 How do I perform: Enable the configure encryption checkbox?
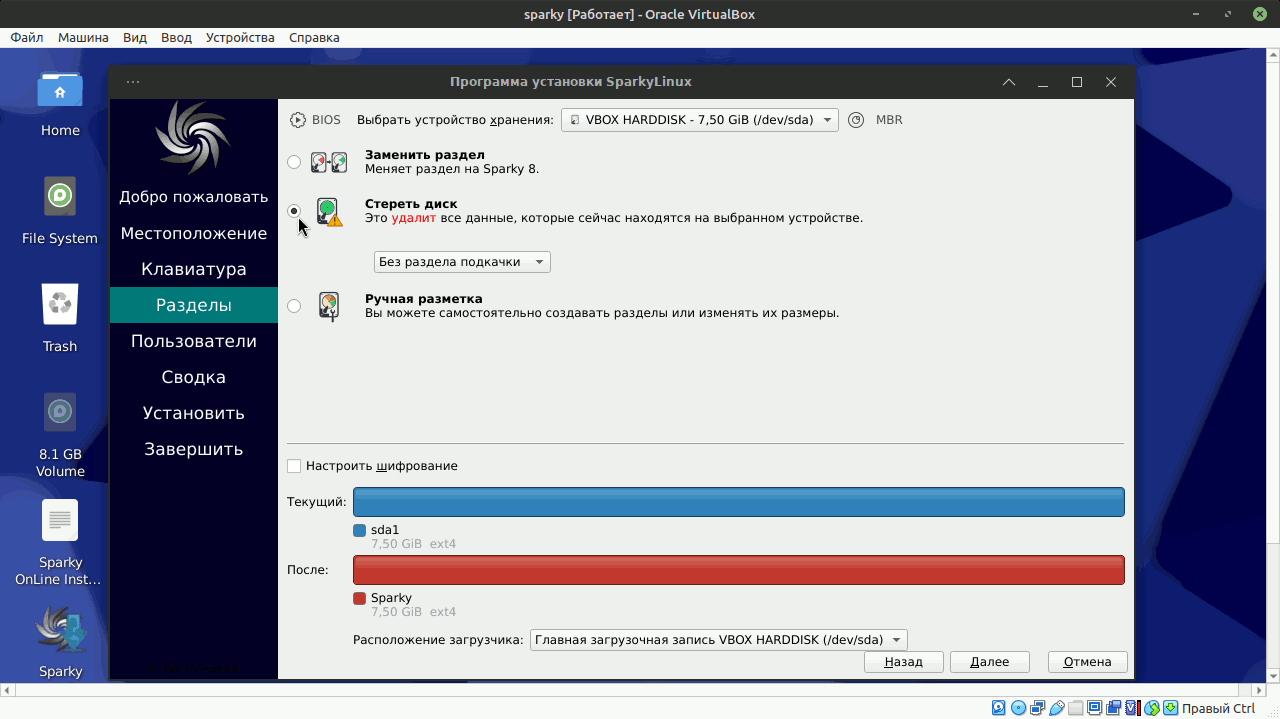click(x=294, y=466)
